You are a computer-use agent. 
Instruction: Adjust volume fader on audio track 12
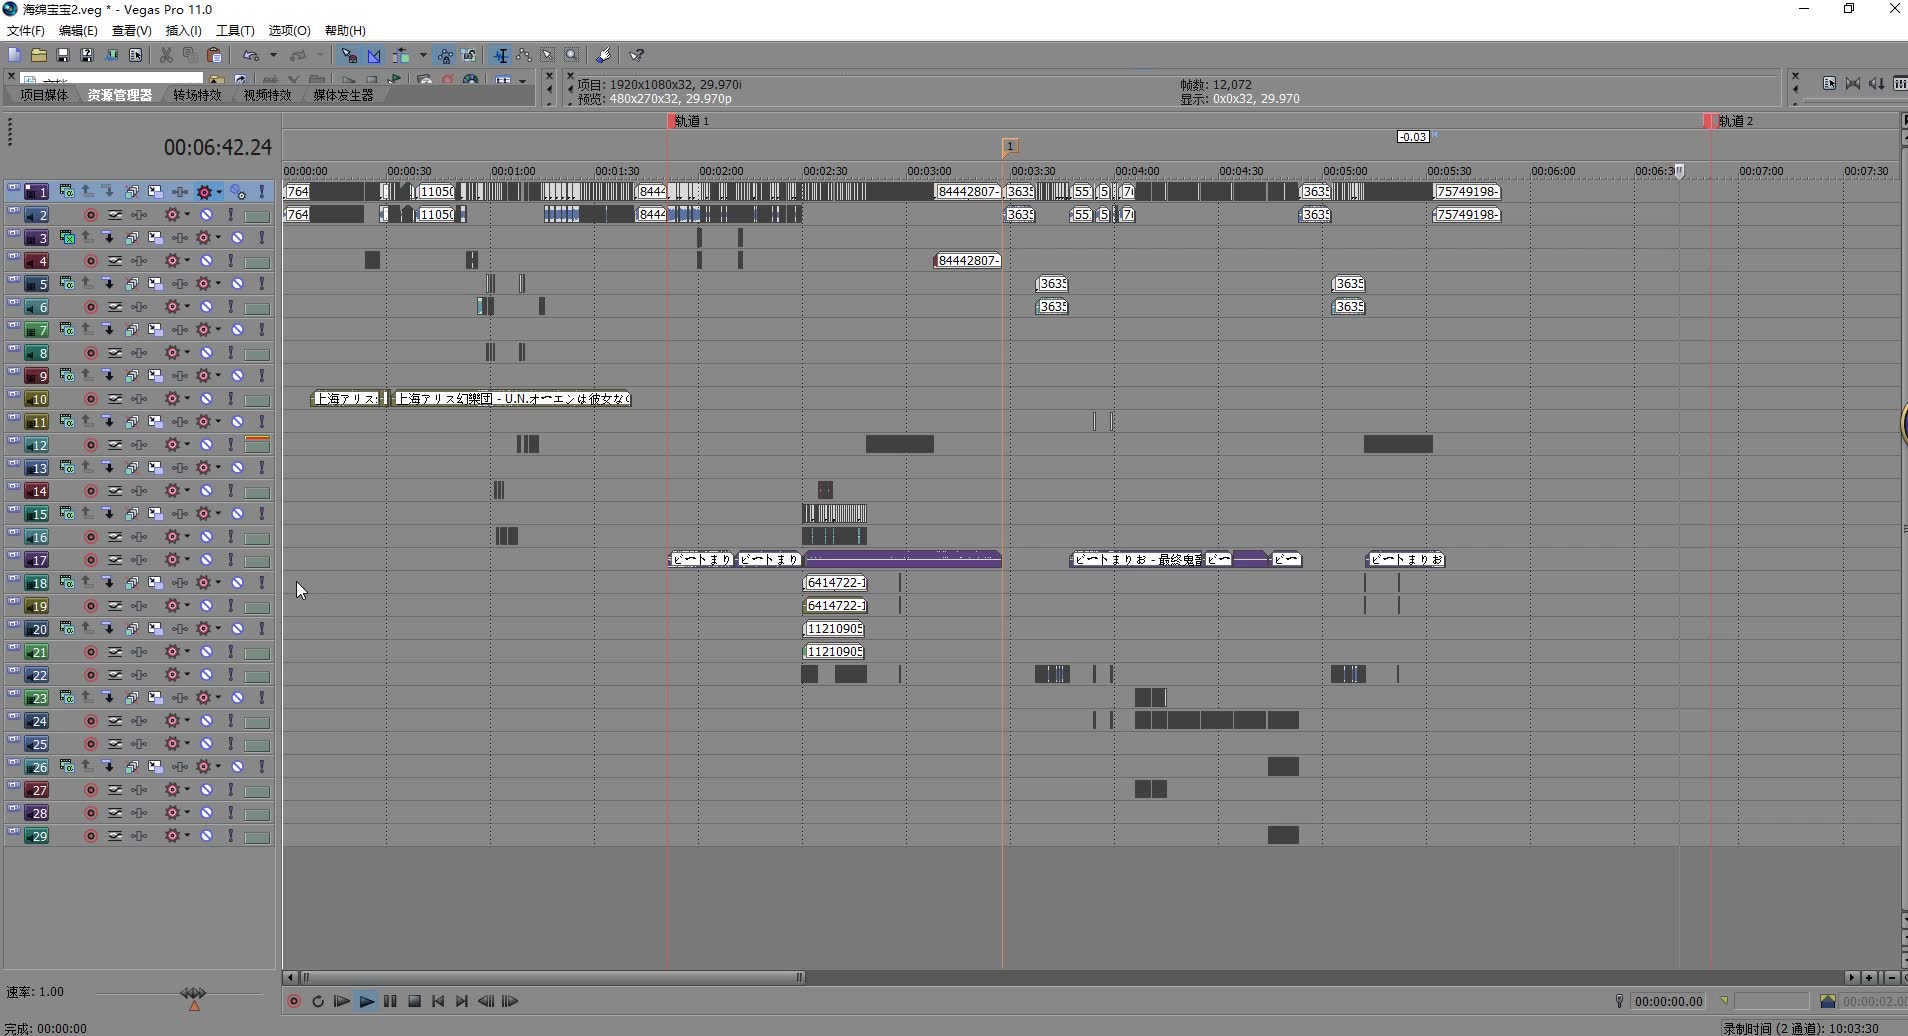tap(257, 445)
